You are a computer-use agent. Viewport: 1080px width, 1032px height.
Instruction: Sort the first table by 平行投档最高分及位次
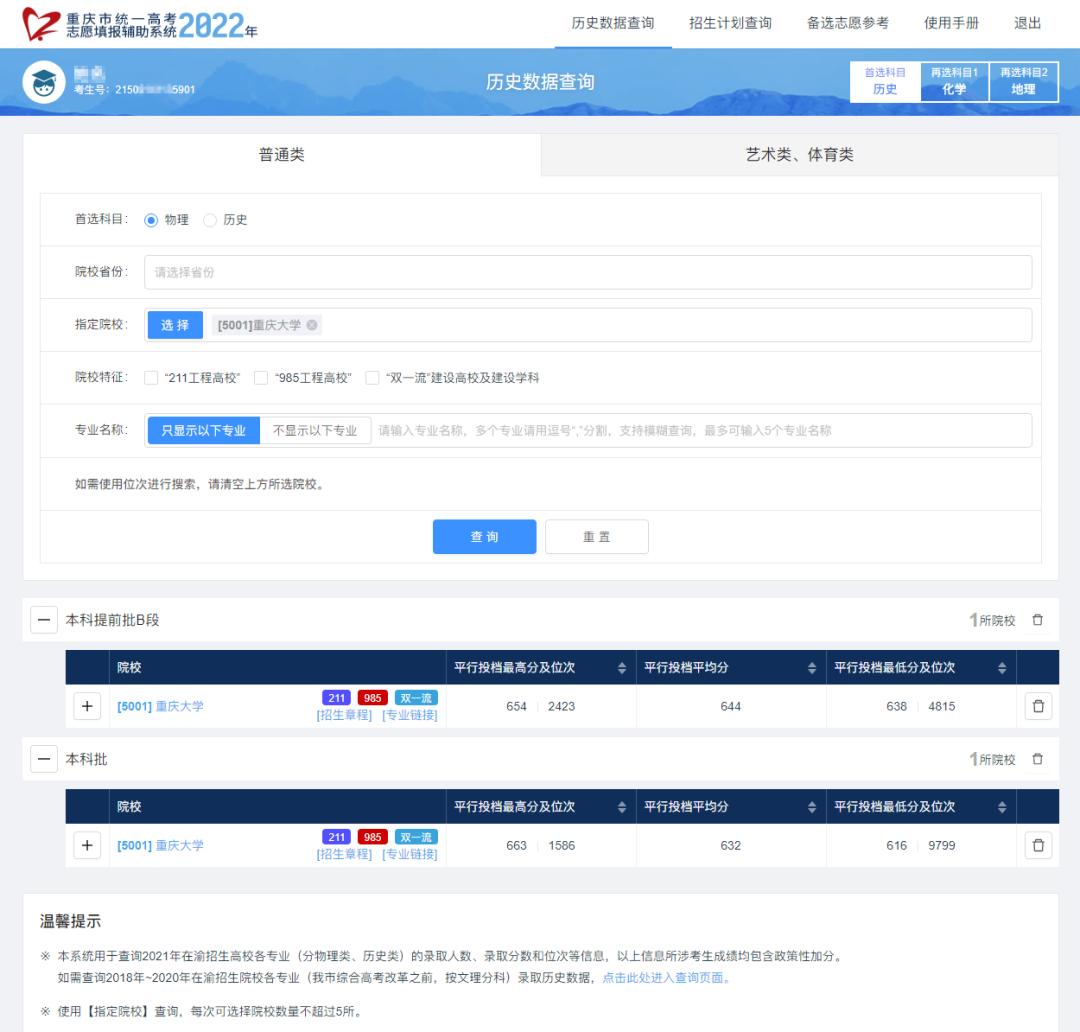click(621, 668)
